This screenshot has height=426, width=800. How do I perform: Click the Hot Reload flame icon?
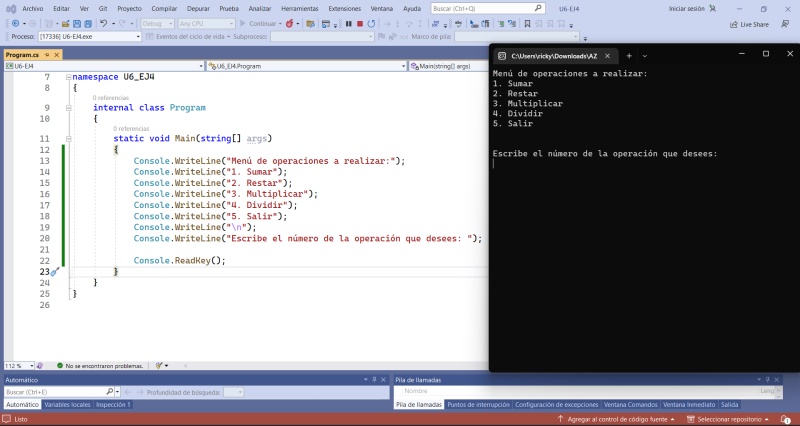click(x=290, y=23)
